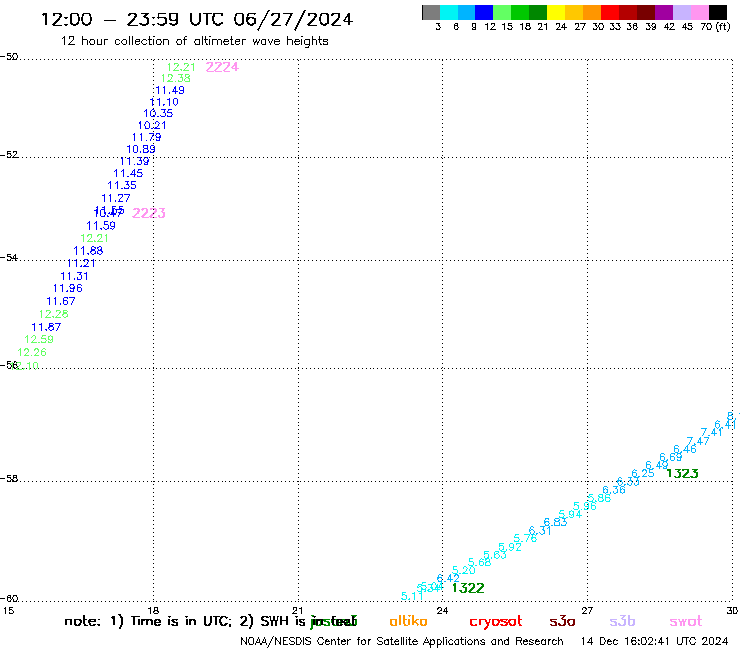Click the orange altika legend label
Viewport: 740px width, 650px height.
(x=408, y=621)
